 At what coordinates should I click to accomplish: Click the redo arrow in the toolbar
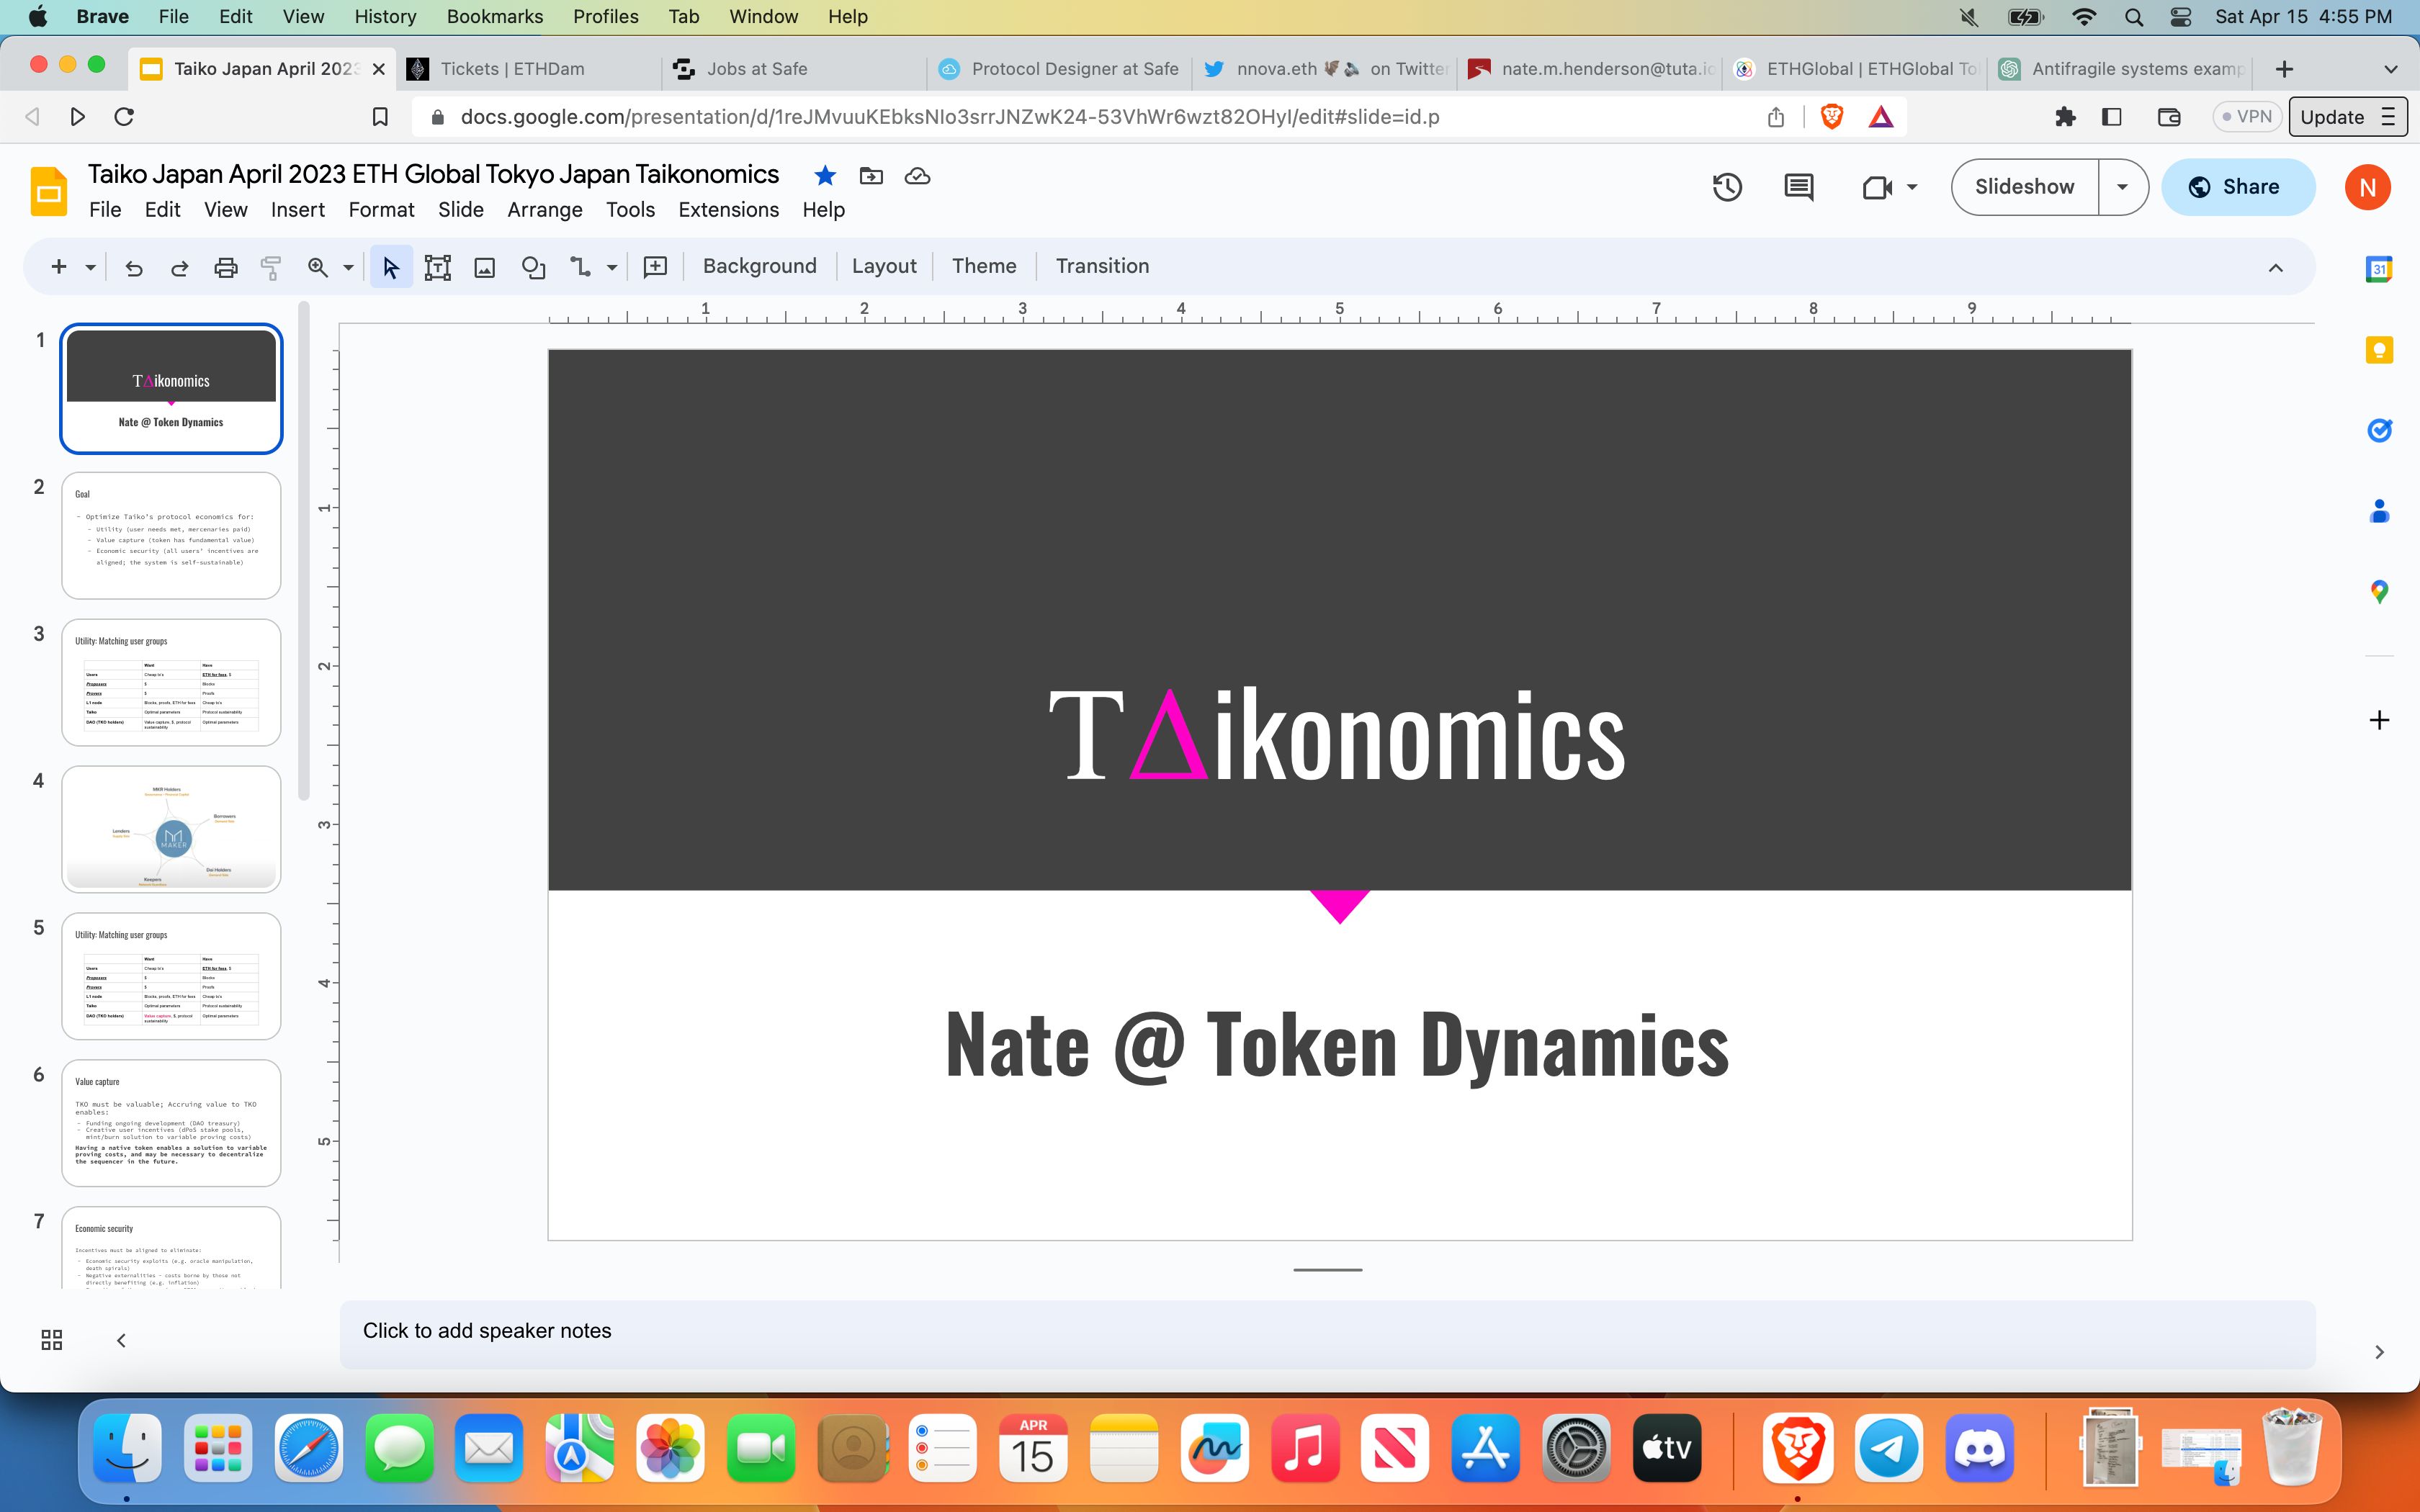[180, 267]
